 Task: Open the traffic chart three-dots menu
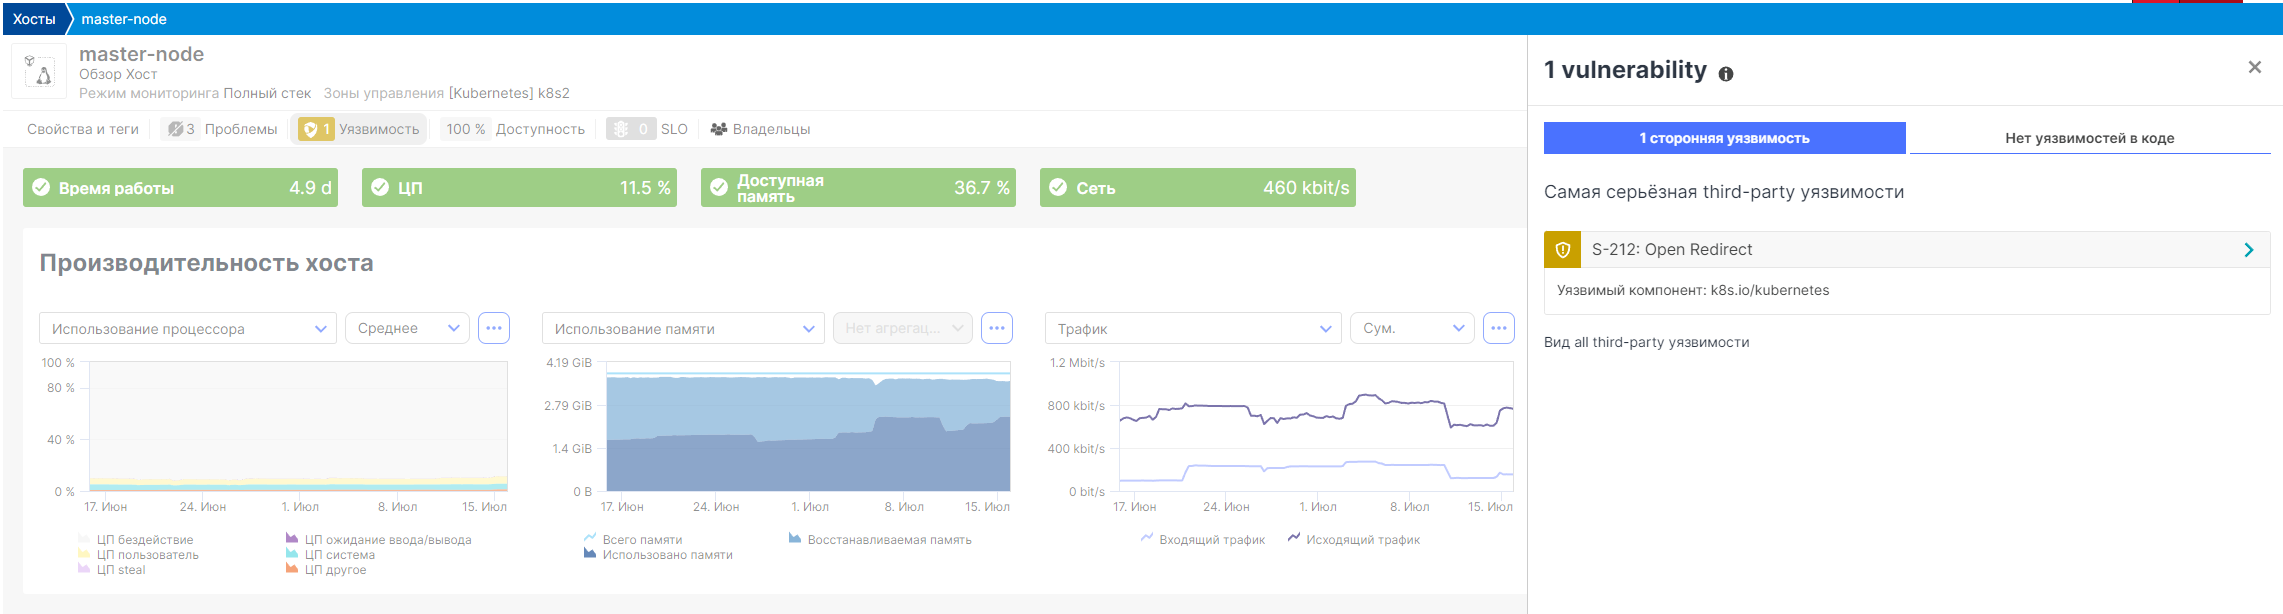click(x=1498, y=328)
